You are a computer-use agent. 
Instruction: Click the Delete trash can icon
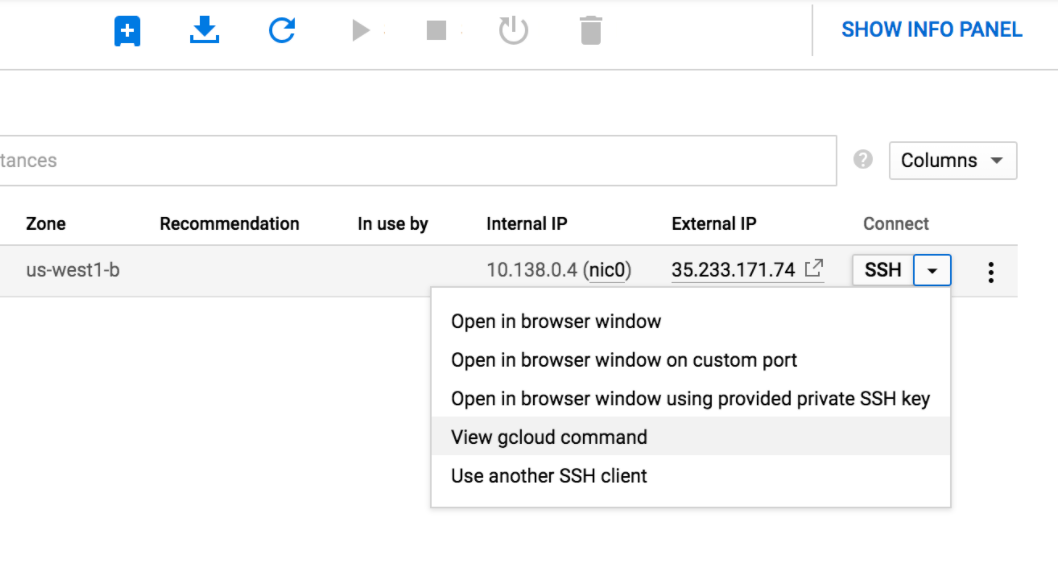click(x=591, y=31)
